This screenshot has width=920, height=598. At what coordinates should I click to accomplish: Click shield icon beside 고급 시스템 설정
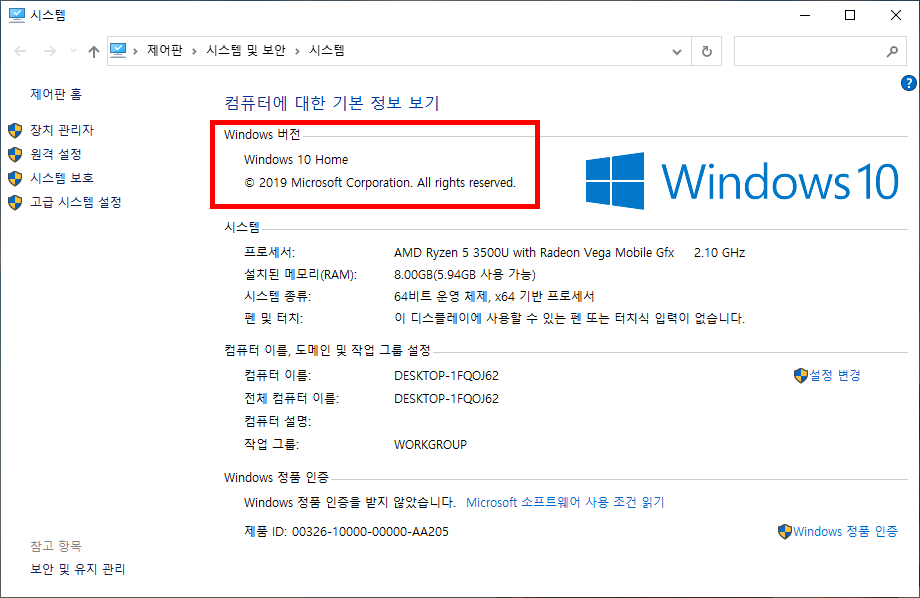coord(15,202)
